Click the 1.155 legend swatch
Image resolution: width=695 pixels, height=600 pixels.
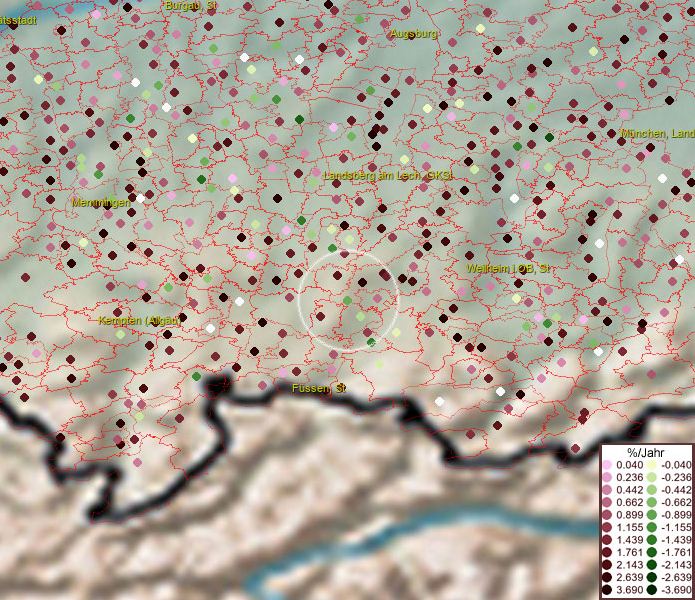click(608, 527)
